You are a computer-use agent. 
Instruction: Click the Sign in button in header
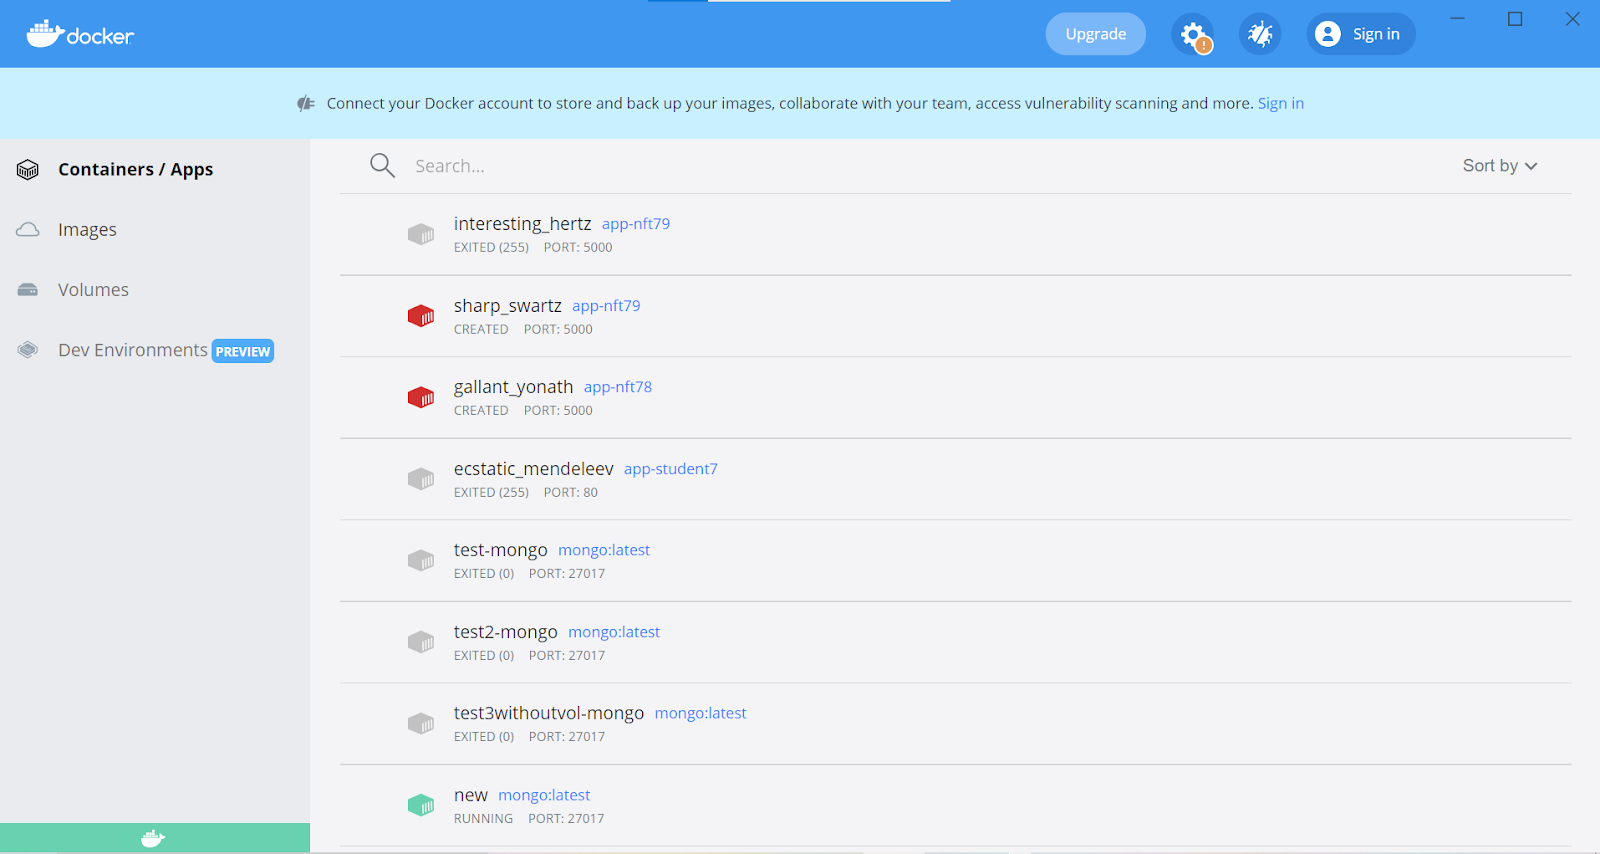coord(1360,34)
